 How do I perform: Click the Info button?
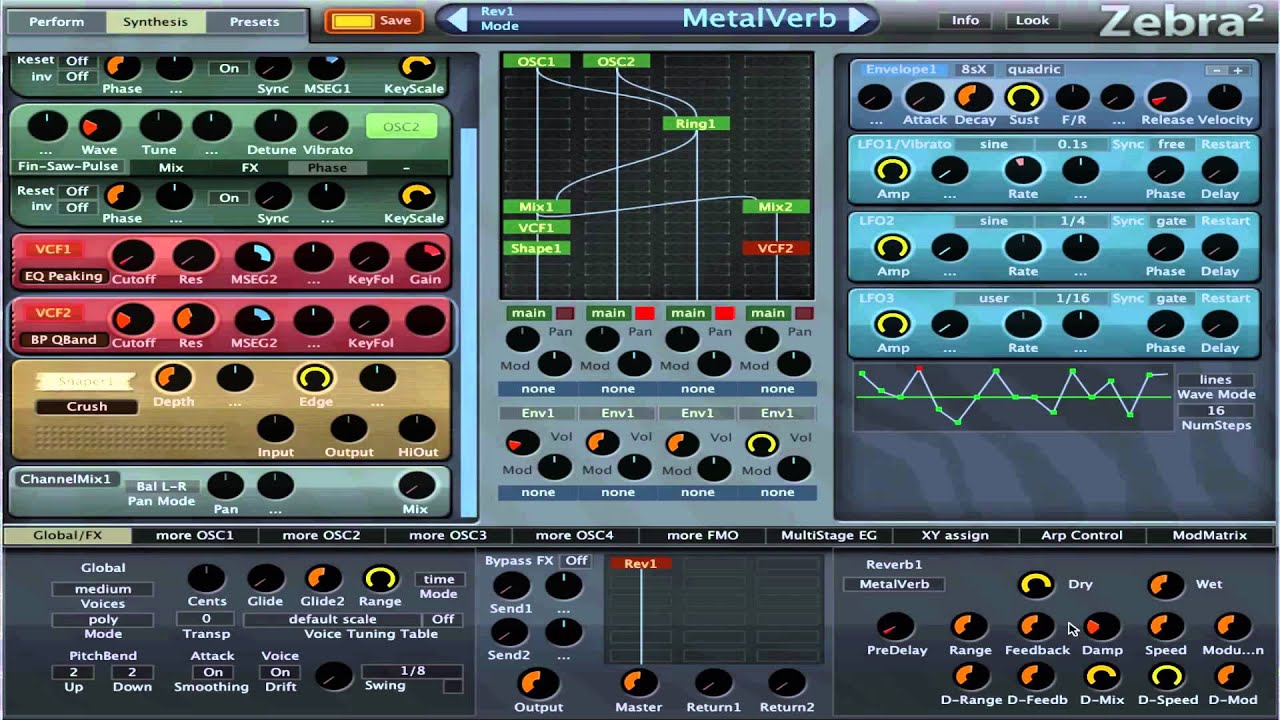tap(965, 20)
